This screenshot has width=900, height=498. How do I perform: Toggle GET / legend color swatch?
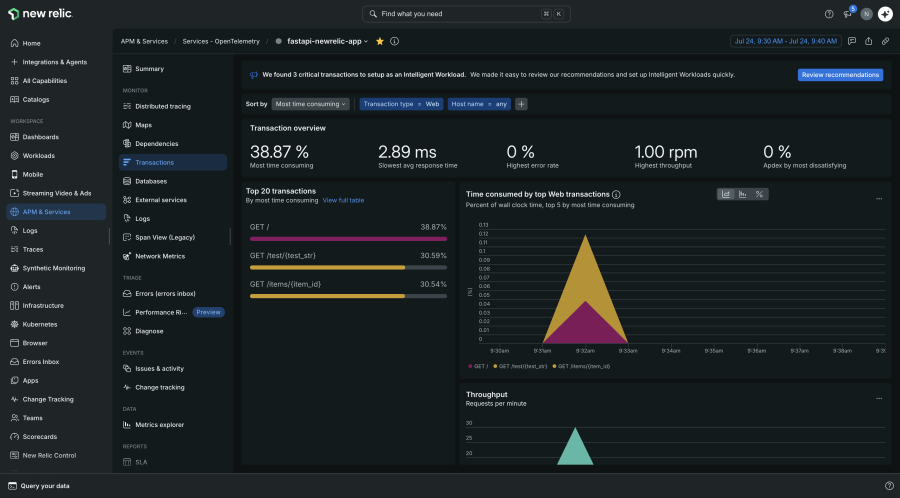471,366
